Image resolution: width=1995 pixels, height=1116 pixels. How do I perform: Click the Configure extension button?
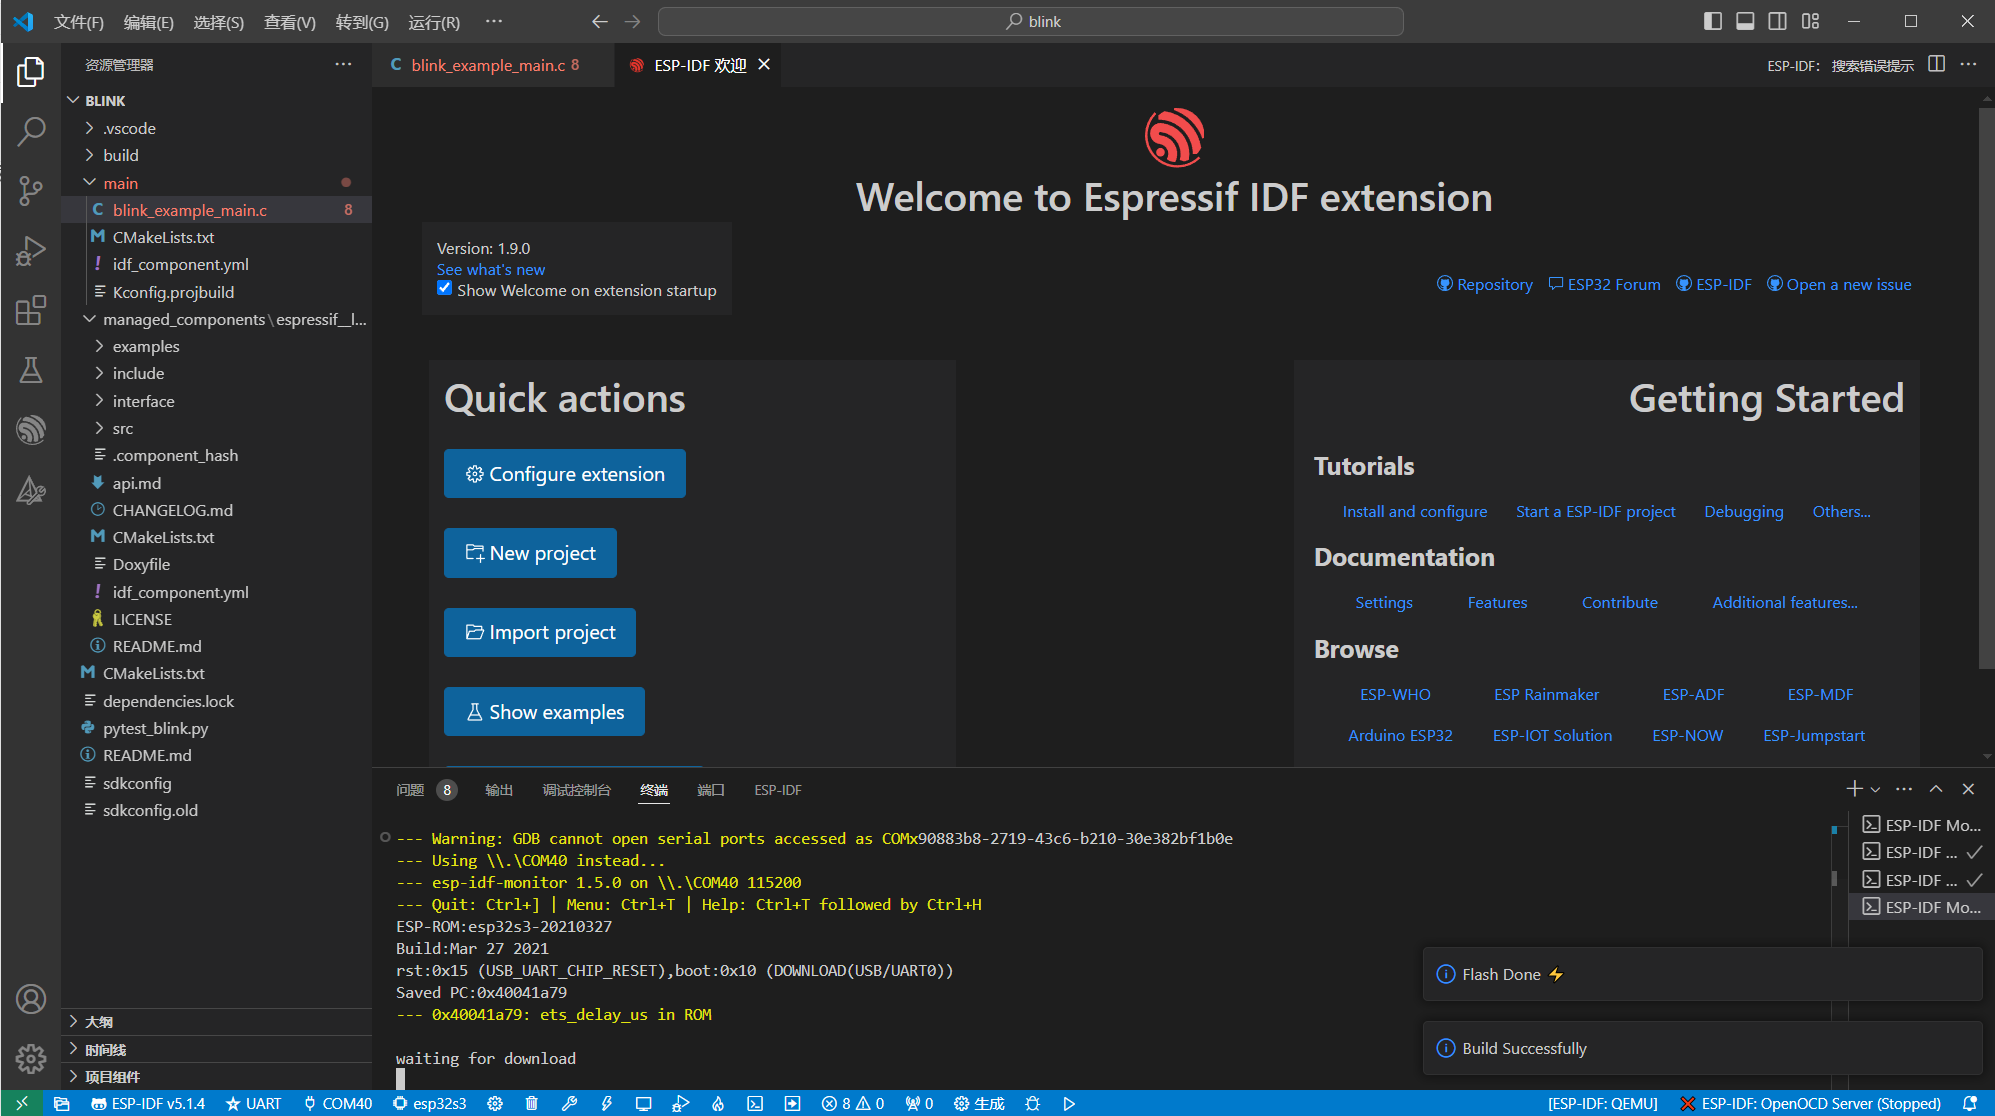click(565, 474)
